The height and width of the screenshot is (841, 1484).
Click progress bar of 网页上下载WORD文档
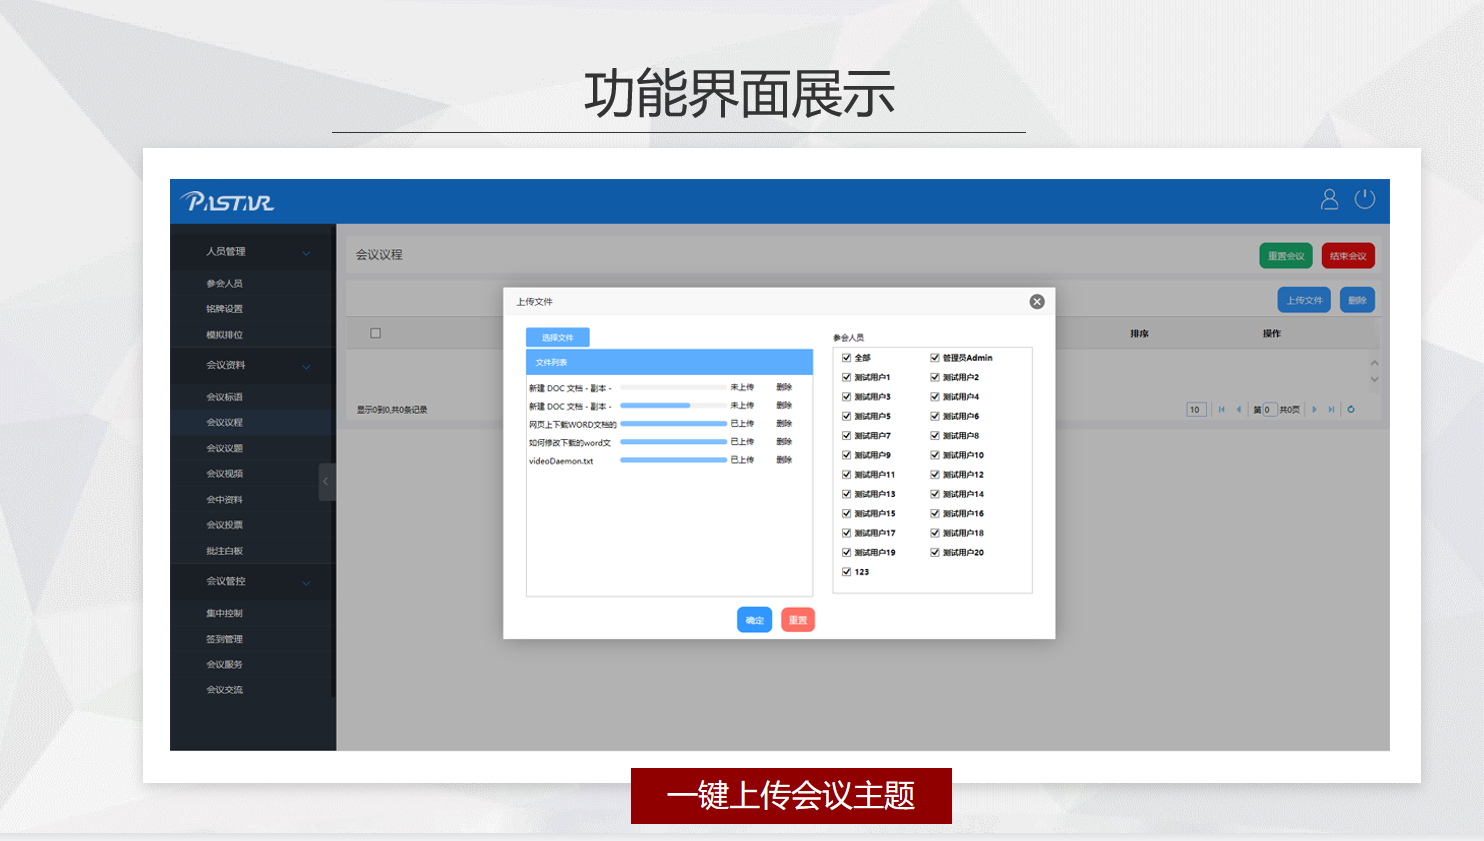(x=673, y=424)
